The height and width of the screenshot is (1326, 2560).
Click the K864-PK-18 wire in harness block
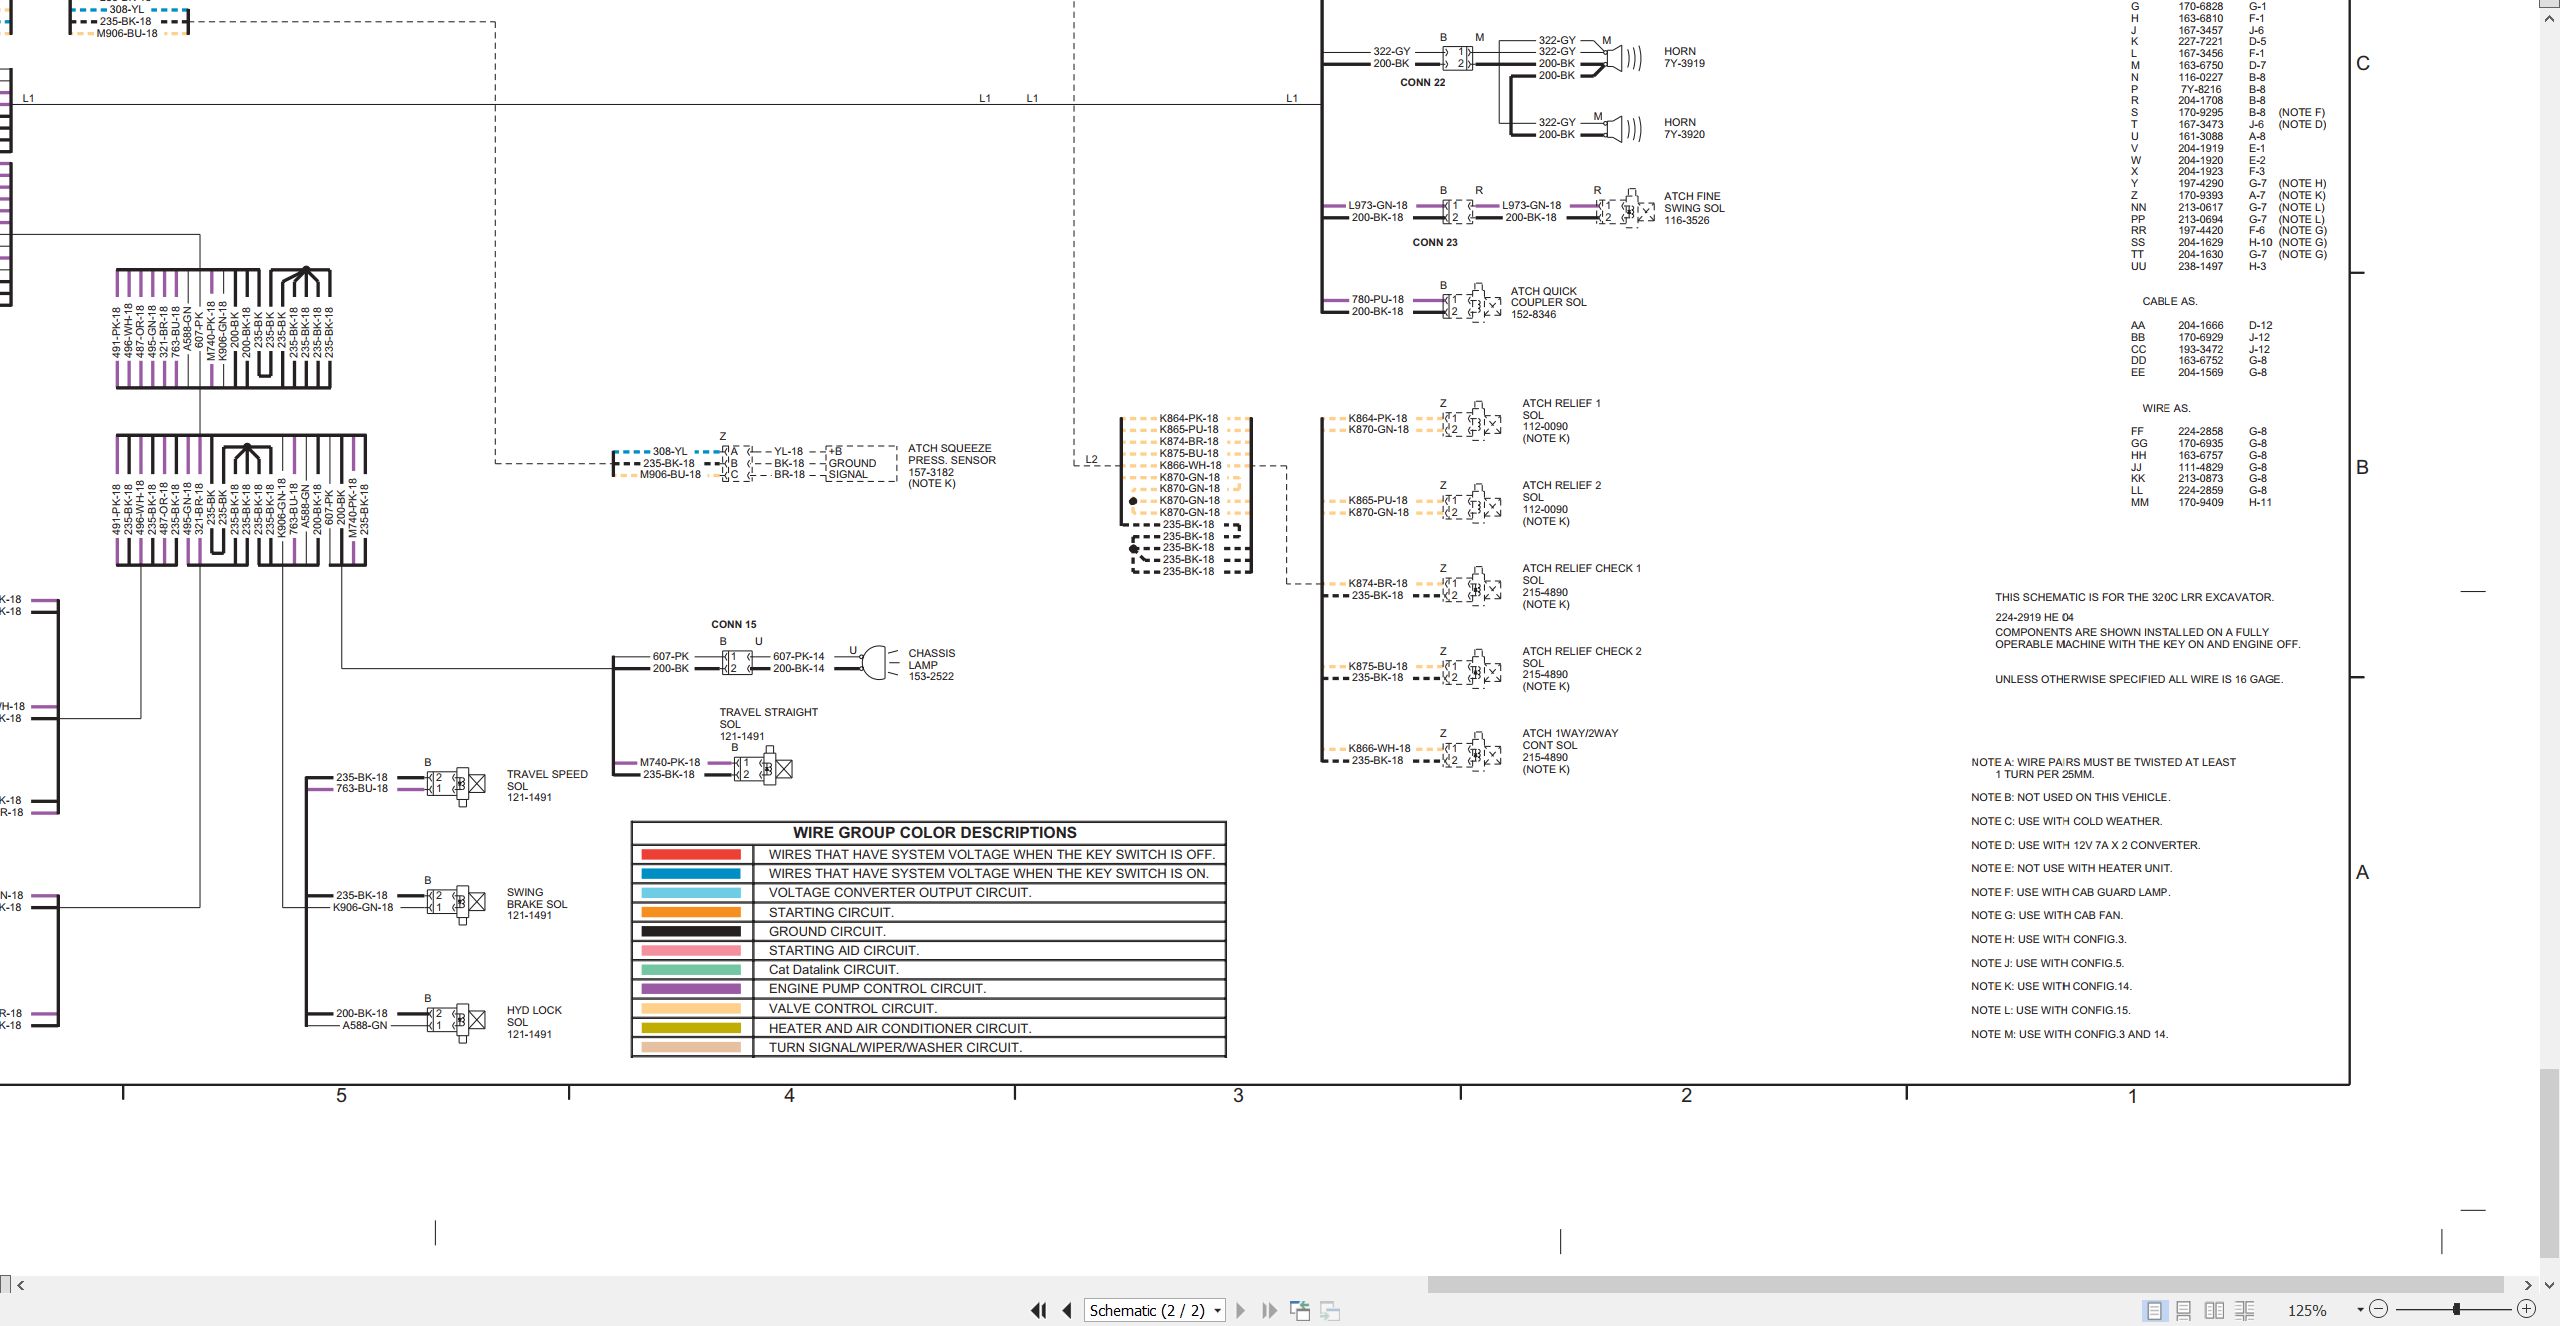tap(1188, 419)
